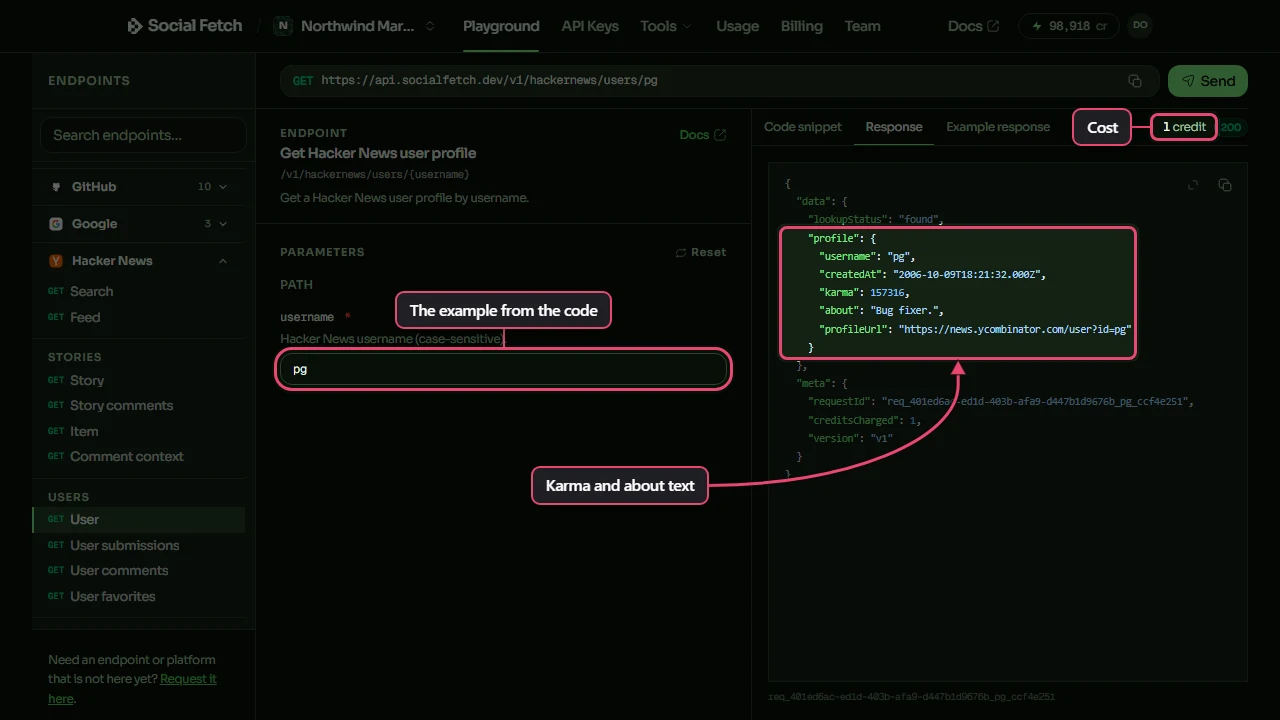Open the Usage page

coord(738,26)
